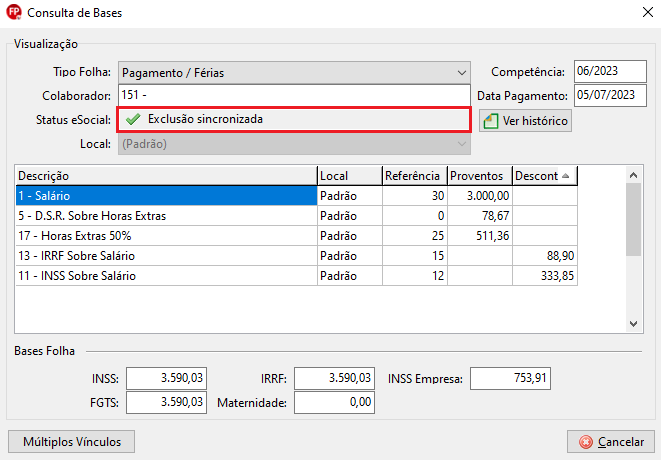The width and height of the screenshot is (661, 460).
Task: Click the table scrollbar down arrow
Action: pyautogui.click(x=633, y=324)
